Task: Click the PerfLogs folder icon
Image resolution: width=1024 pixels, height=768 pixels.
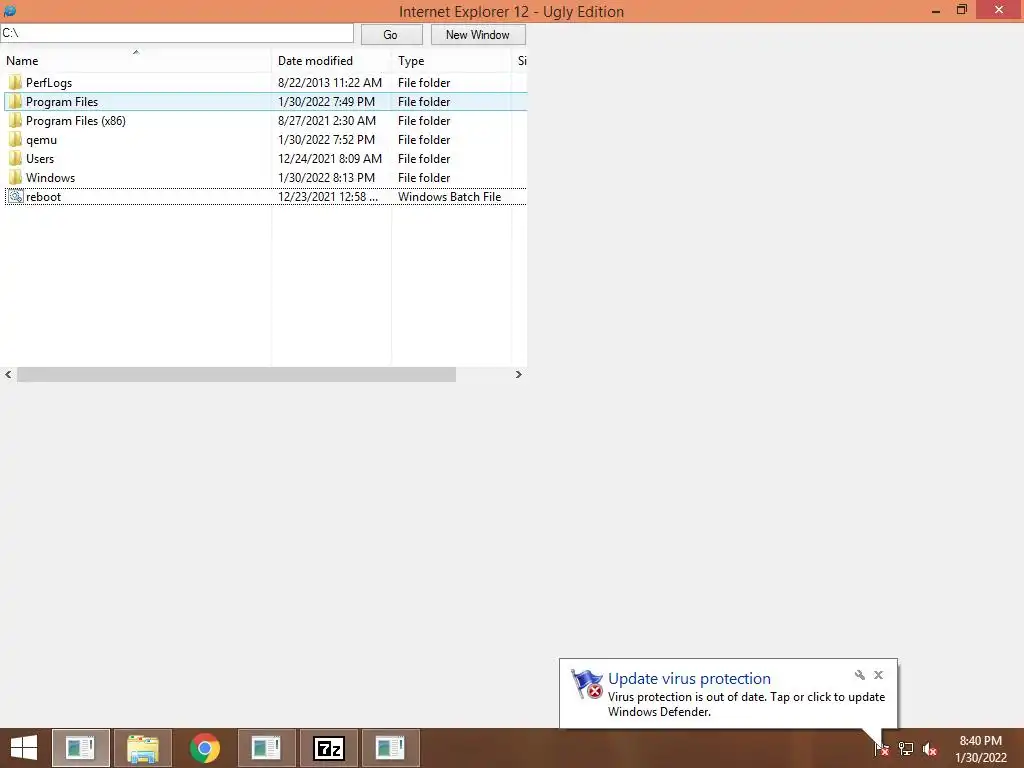Action: (x=15, y=83)
